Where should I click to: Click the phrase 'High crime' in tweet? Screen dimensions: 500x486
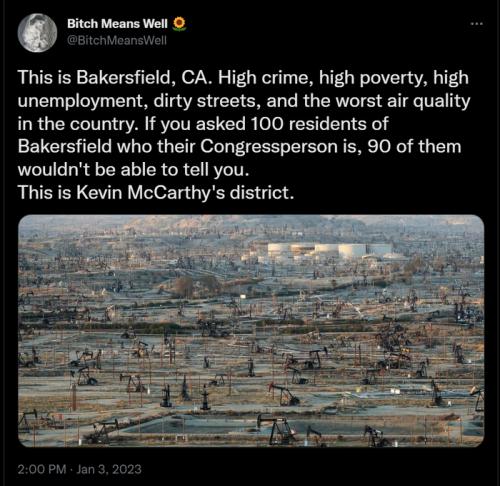click(266, 77)
